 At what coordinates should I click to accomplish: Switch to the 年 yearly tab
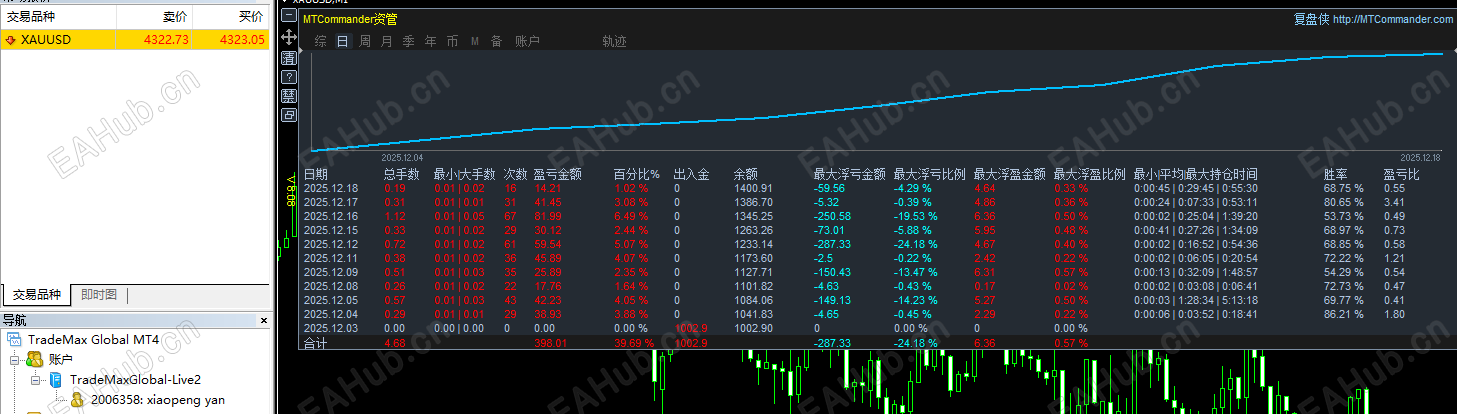pyautogui.click(x=431, y=41)
